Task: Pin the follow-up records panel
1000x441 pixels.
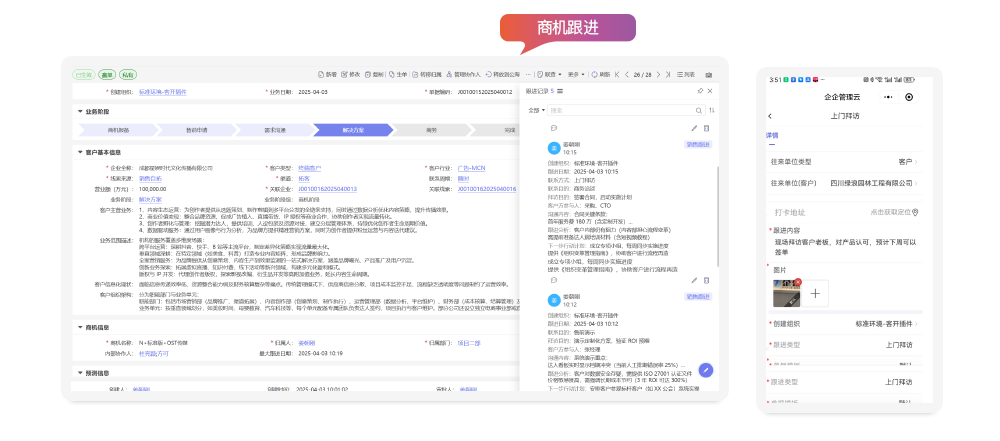Action: click(699, 91)
